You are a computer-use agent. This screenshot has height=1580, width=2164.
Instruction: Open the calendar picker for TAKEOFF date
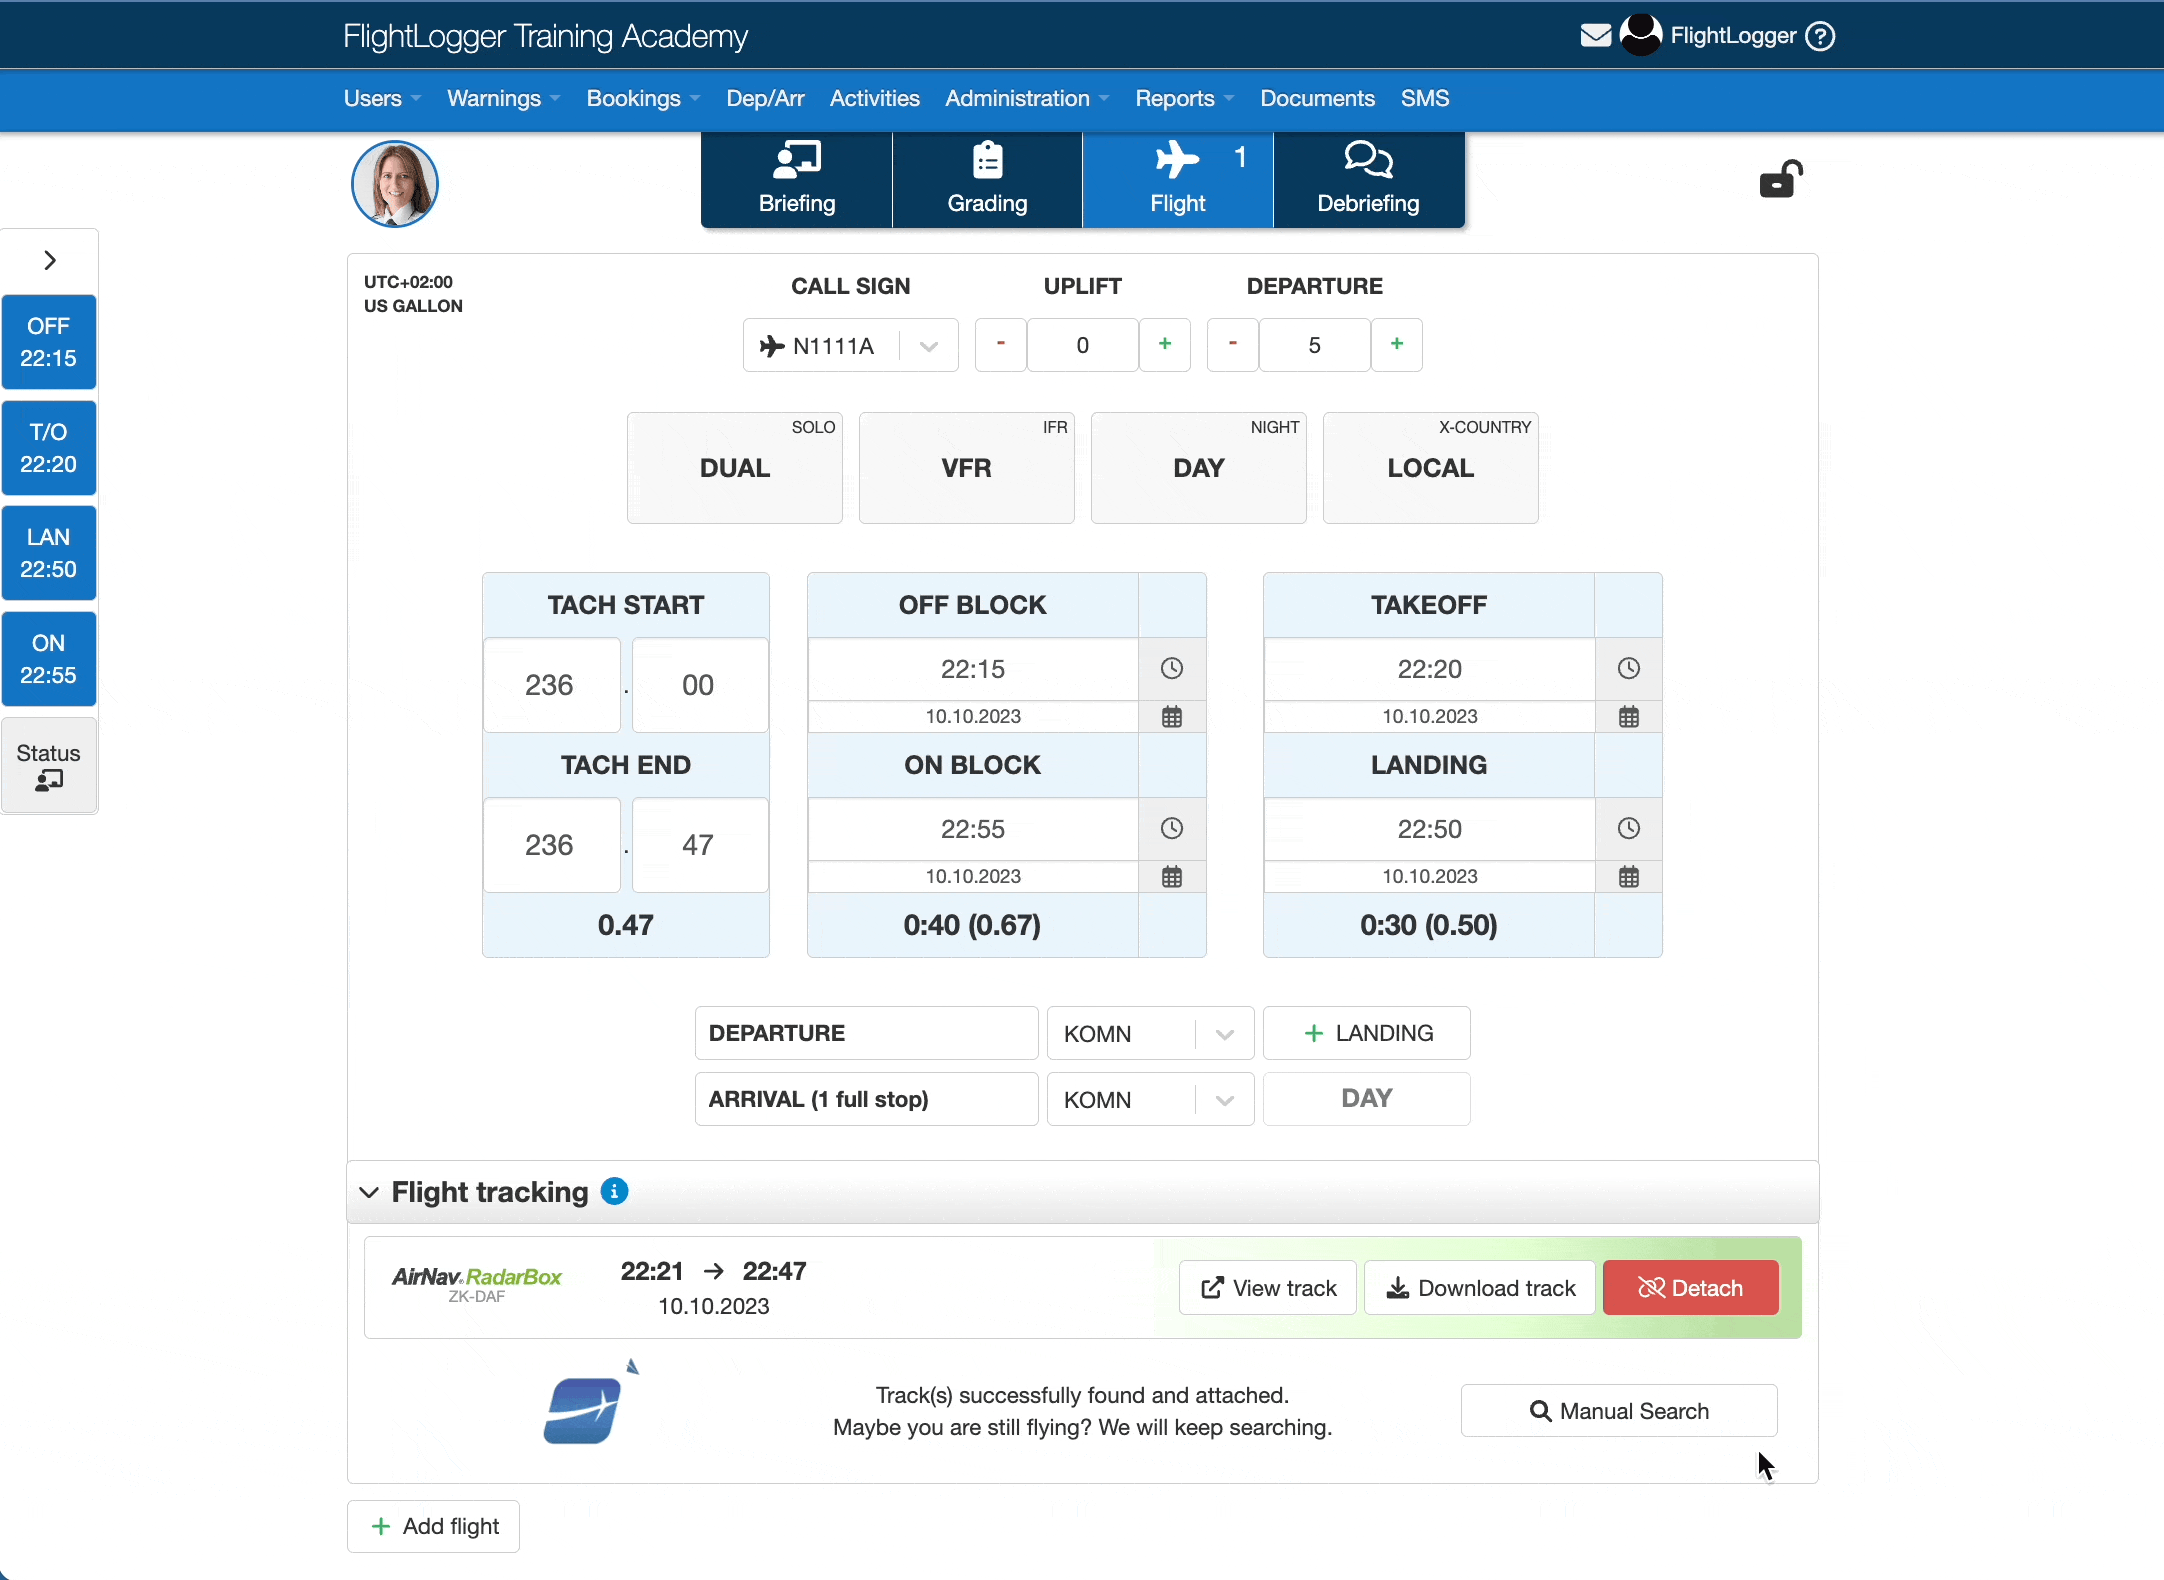(1628, 716)
